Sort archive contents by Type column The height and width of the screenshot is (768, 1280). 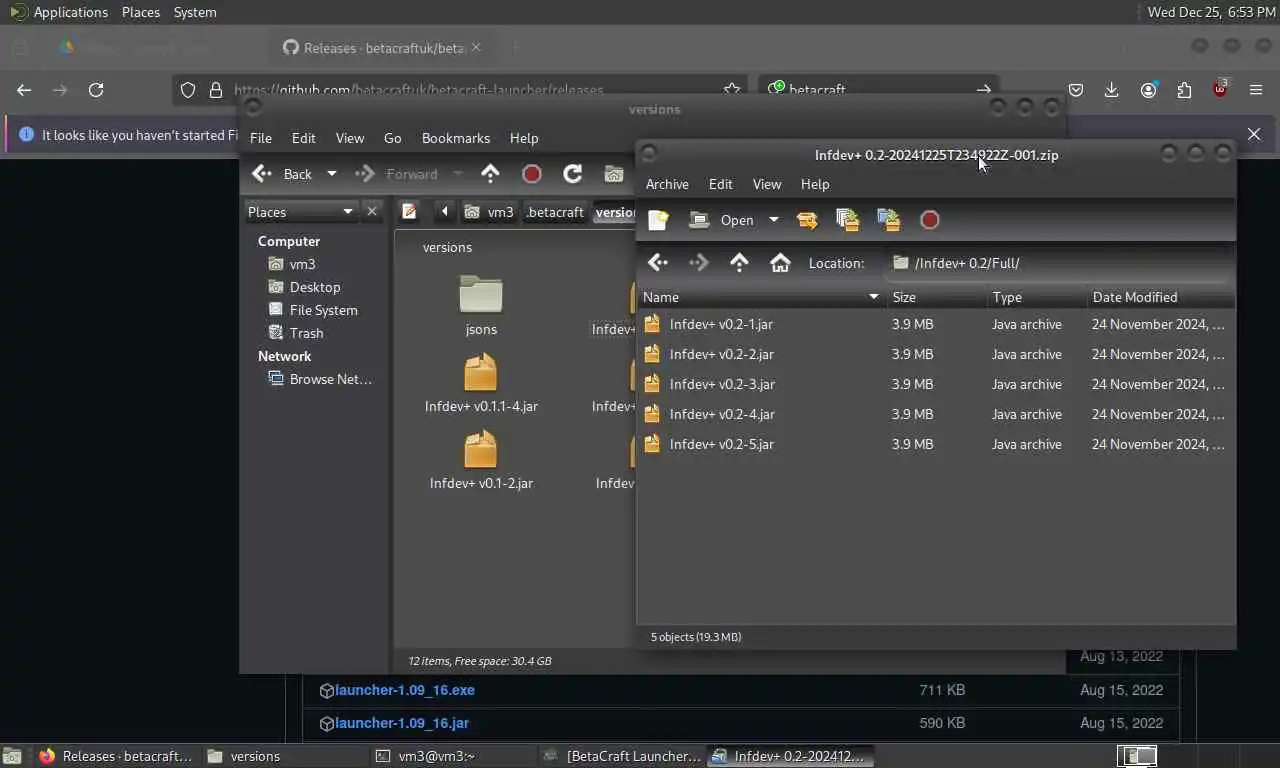coord(1037,297)
